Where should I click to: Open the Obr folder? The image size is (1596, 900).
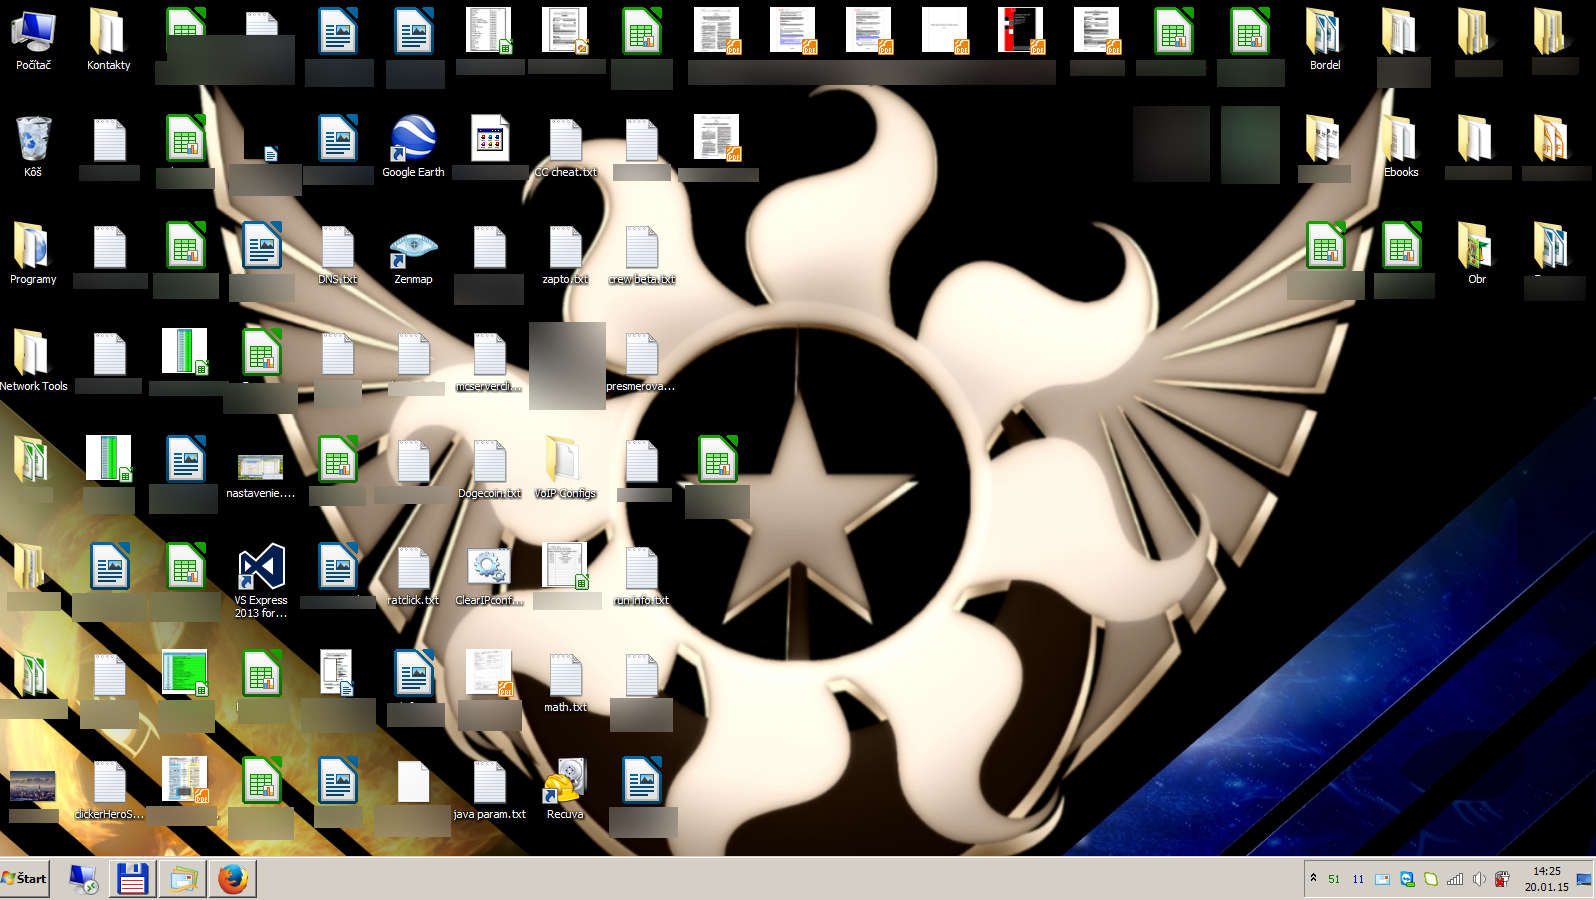click(x=1477, y=253)
